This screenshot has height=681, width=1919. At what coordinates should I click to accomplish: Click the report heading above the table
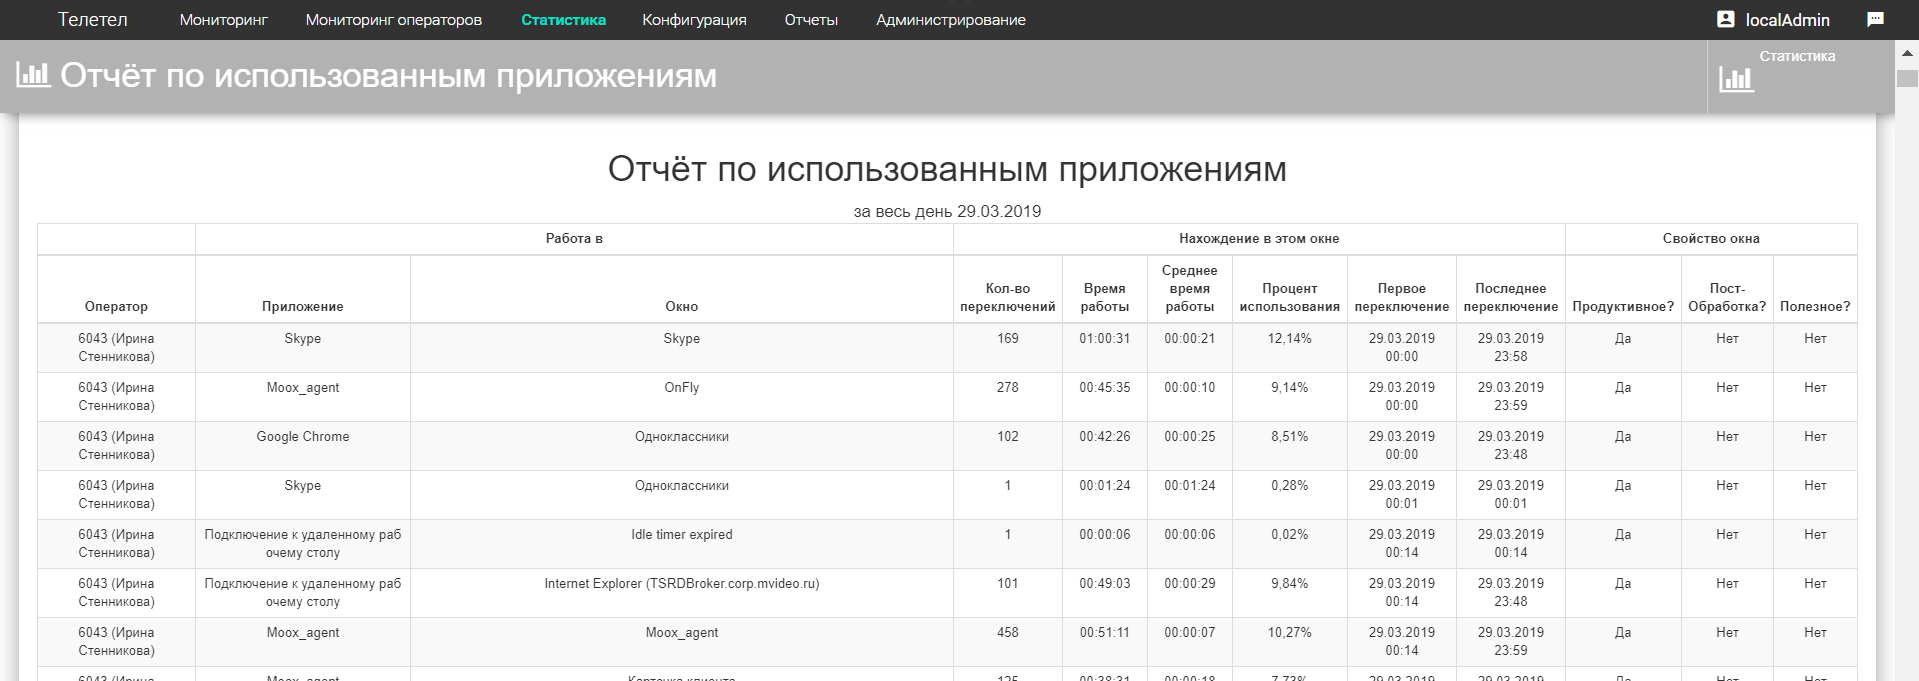947,169
